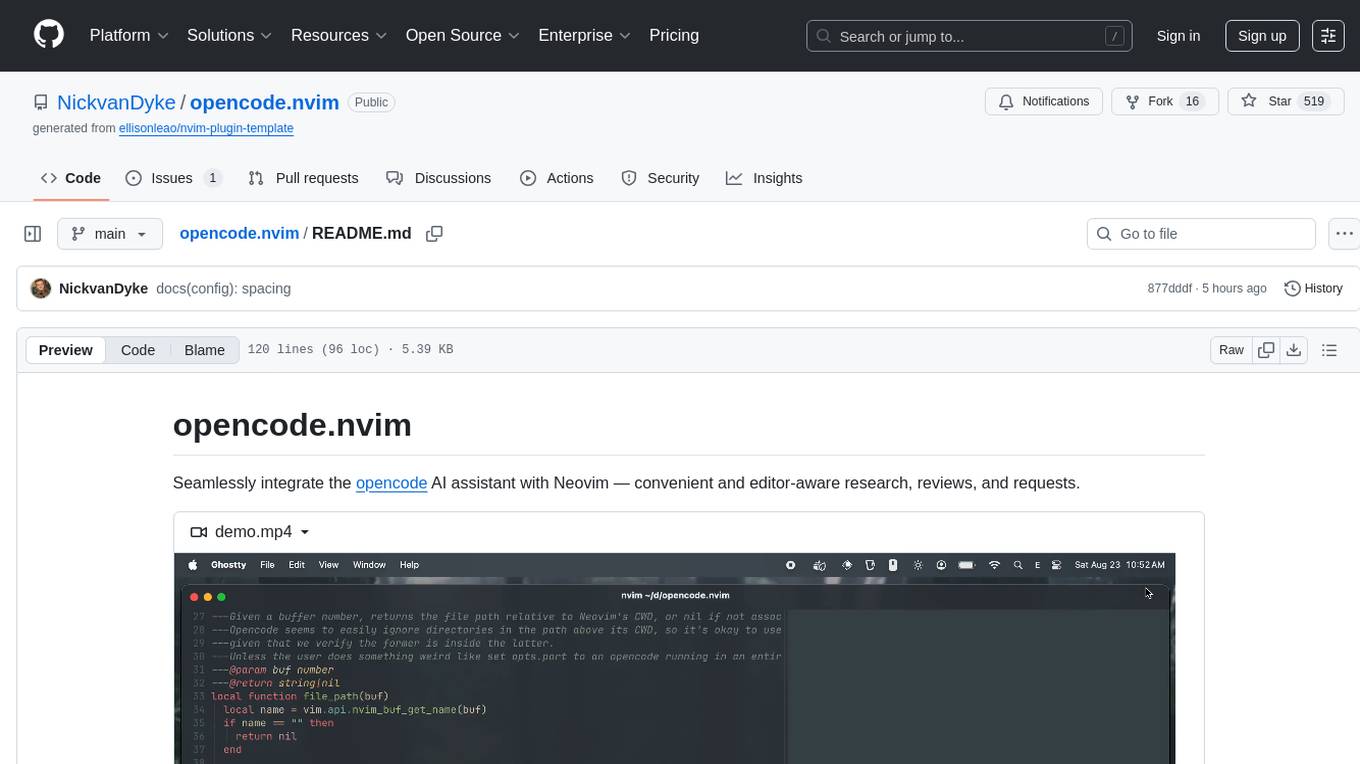The image size is (1360, 764).
Task: Open the Actions tab
Action: pyautogui.click(x=557, y=178)
